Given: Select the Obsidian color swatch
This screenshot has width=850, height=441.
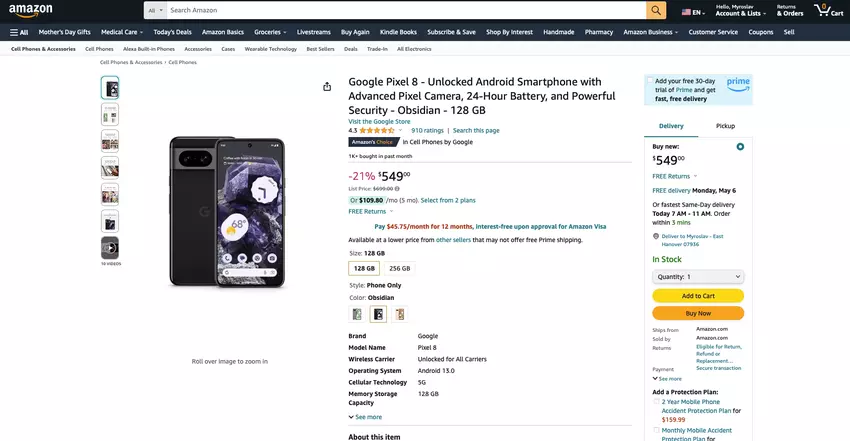Looking at the screenshot, I should (x=379, y=314).
